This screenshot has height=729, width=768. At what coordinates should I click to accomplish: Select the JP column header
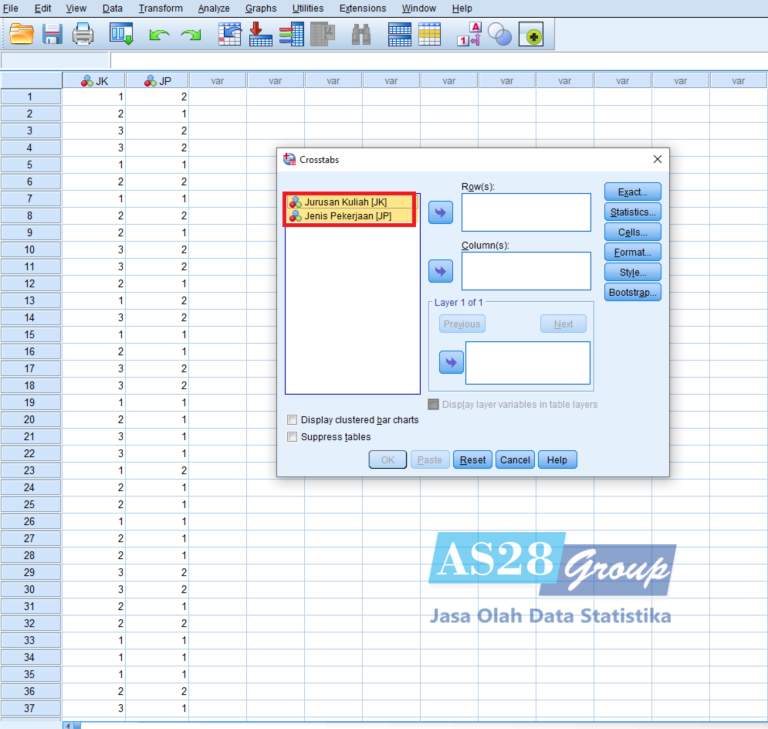pyautogui.click(x=157, y=80)
